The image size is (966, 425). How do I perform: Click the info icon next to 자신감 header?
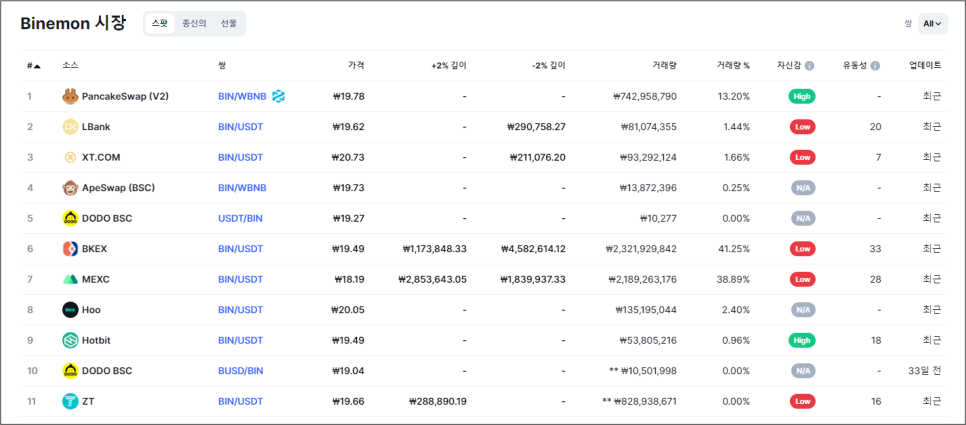click(x=809, y=66)
